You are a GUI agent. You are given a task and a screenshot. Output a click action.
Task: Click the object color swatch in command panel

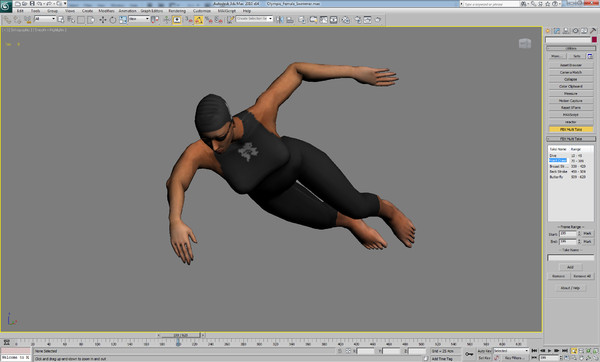(x=594, y=40)
